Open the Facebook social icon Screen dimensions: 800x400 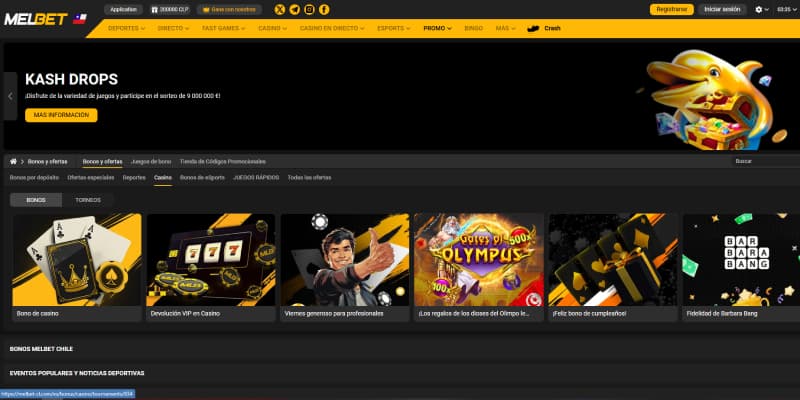[324, 9]
